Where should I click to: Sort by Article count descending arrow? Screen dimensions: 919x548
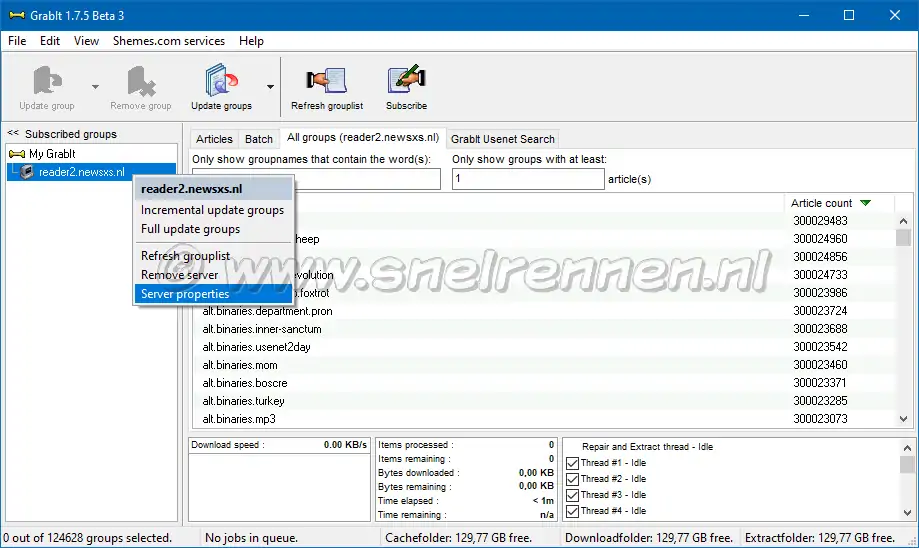tap(866, 203)
